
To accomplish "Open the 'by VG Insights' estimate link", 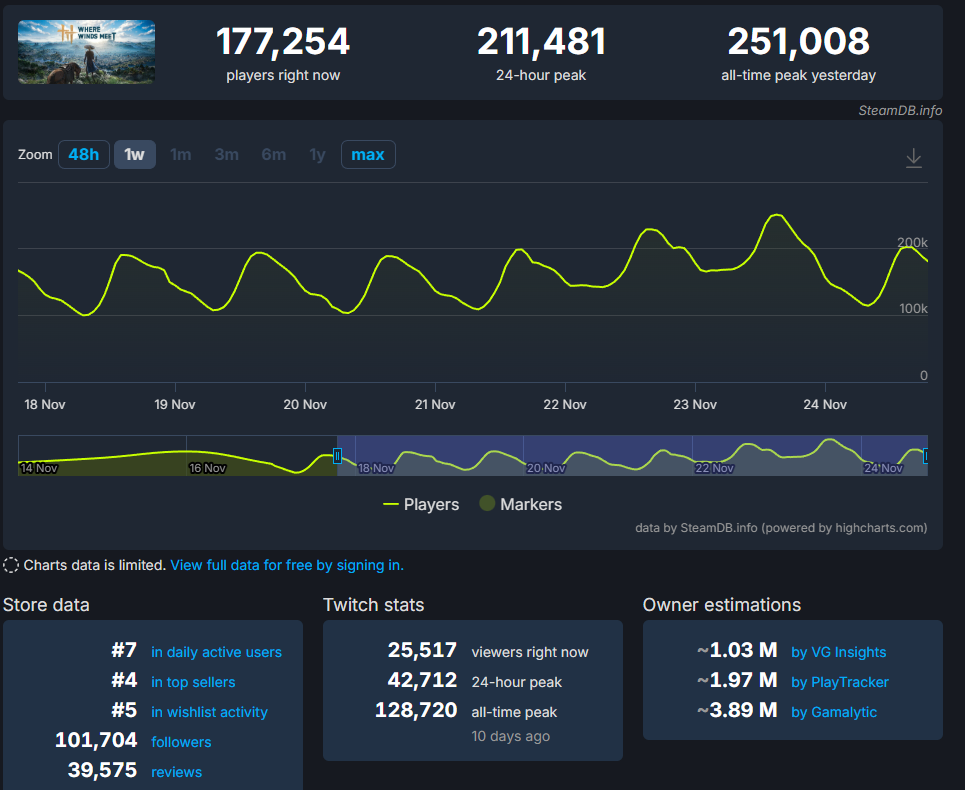I will [838, 652].
